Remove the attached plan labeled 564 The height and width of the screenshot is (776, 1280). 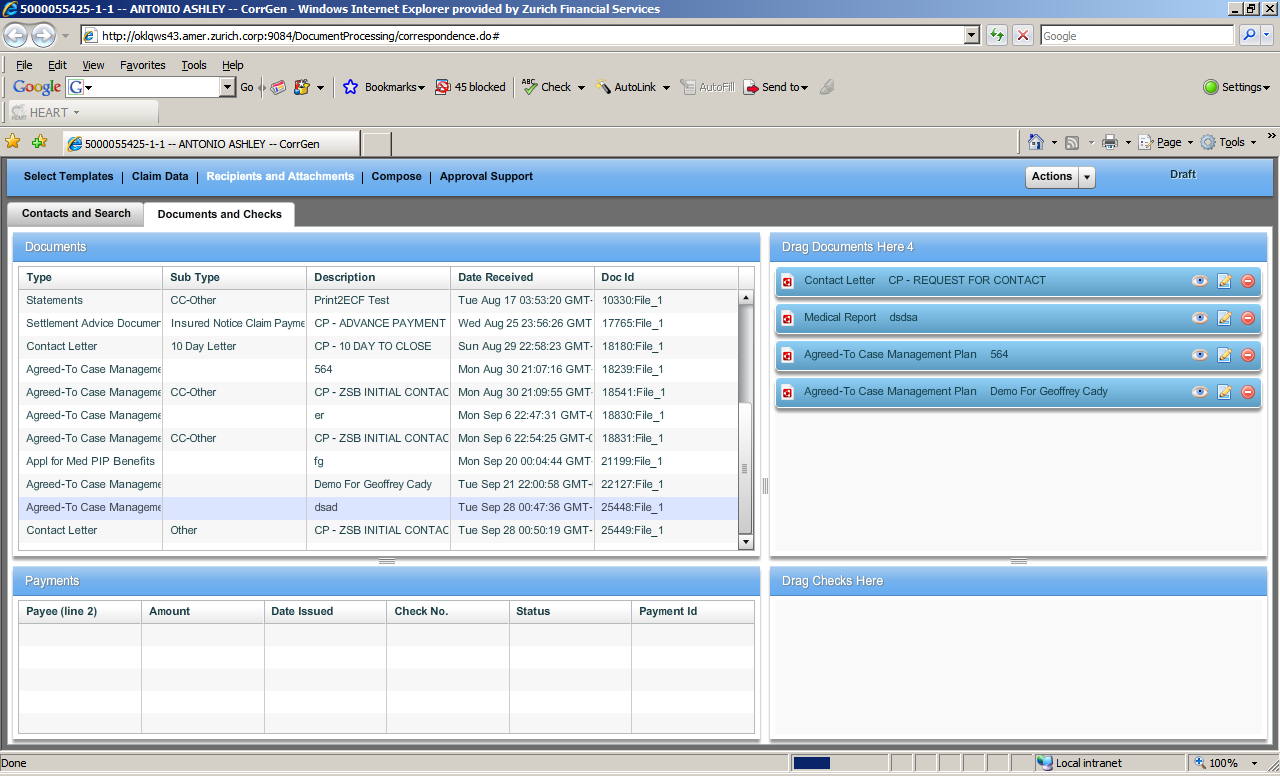tap(1248, 355)
